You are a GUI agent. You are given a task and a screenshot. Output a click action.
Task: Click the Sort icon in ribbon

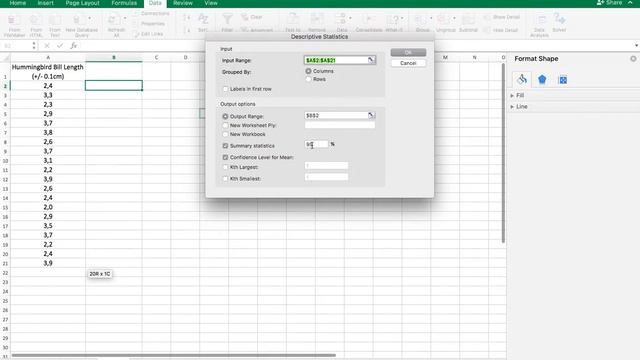pos(203,19)
